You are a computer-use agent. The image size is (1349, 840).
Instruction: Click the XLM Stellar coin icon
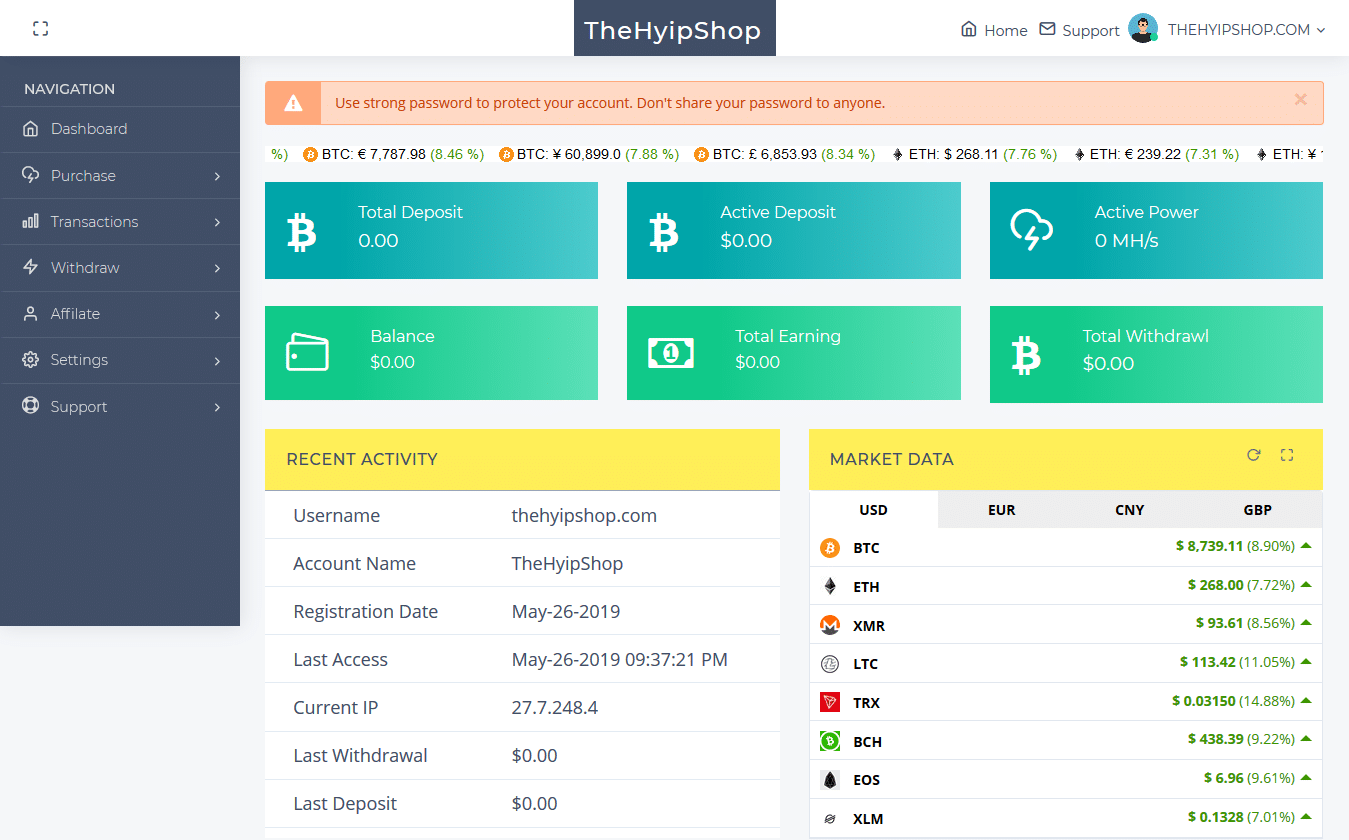tap(830, 818)
